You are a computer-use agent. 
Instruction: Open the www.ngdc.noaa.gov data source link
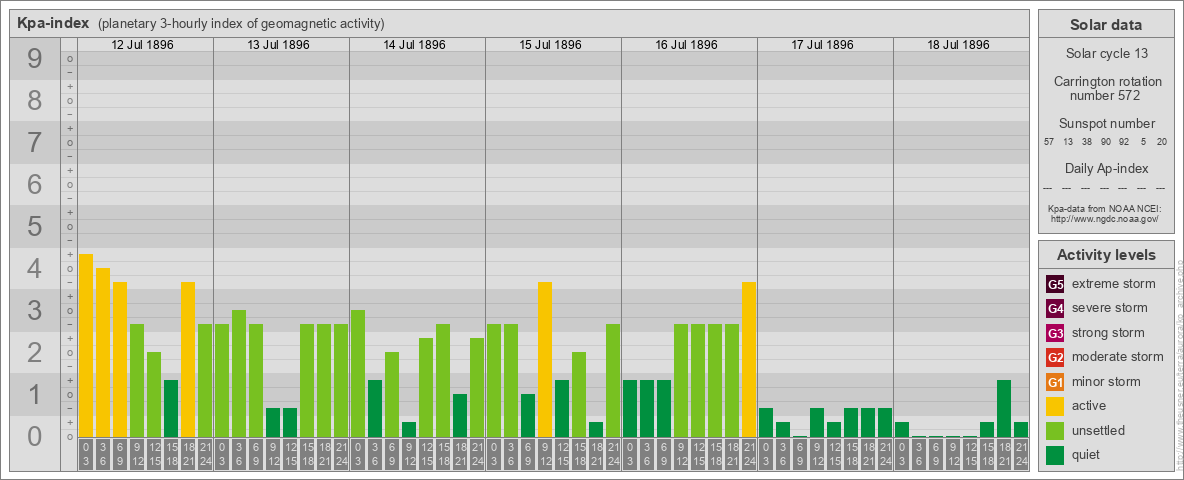click(x=1103, y=218)
